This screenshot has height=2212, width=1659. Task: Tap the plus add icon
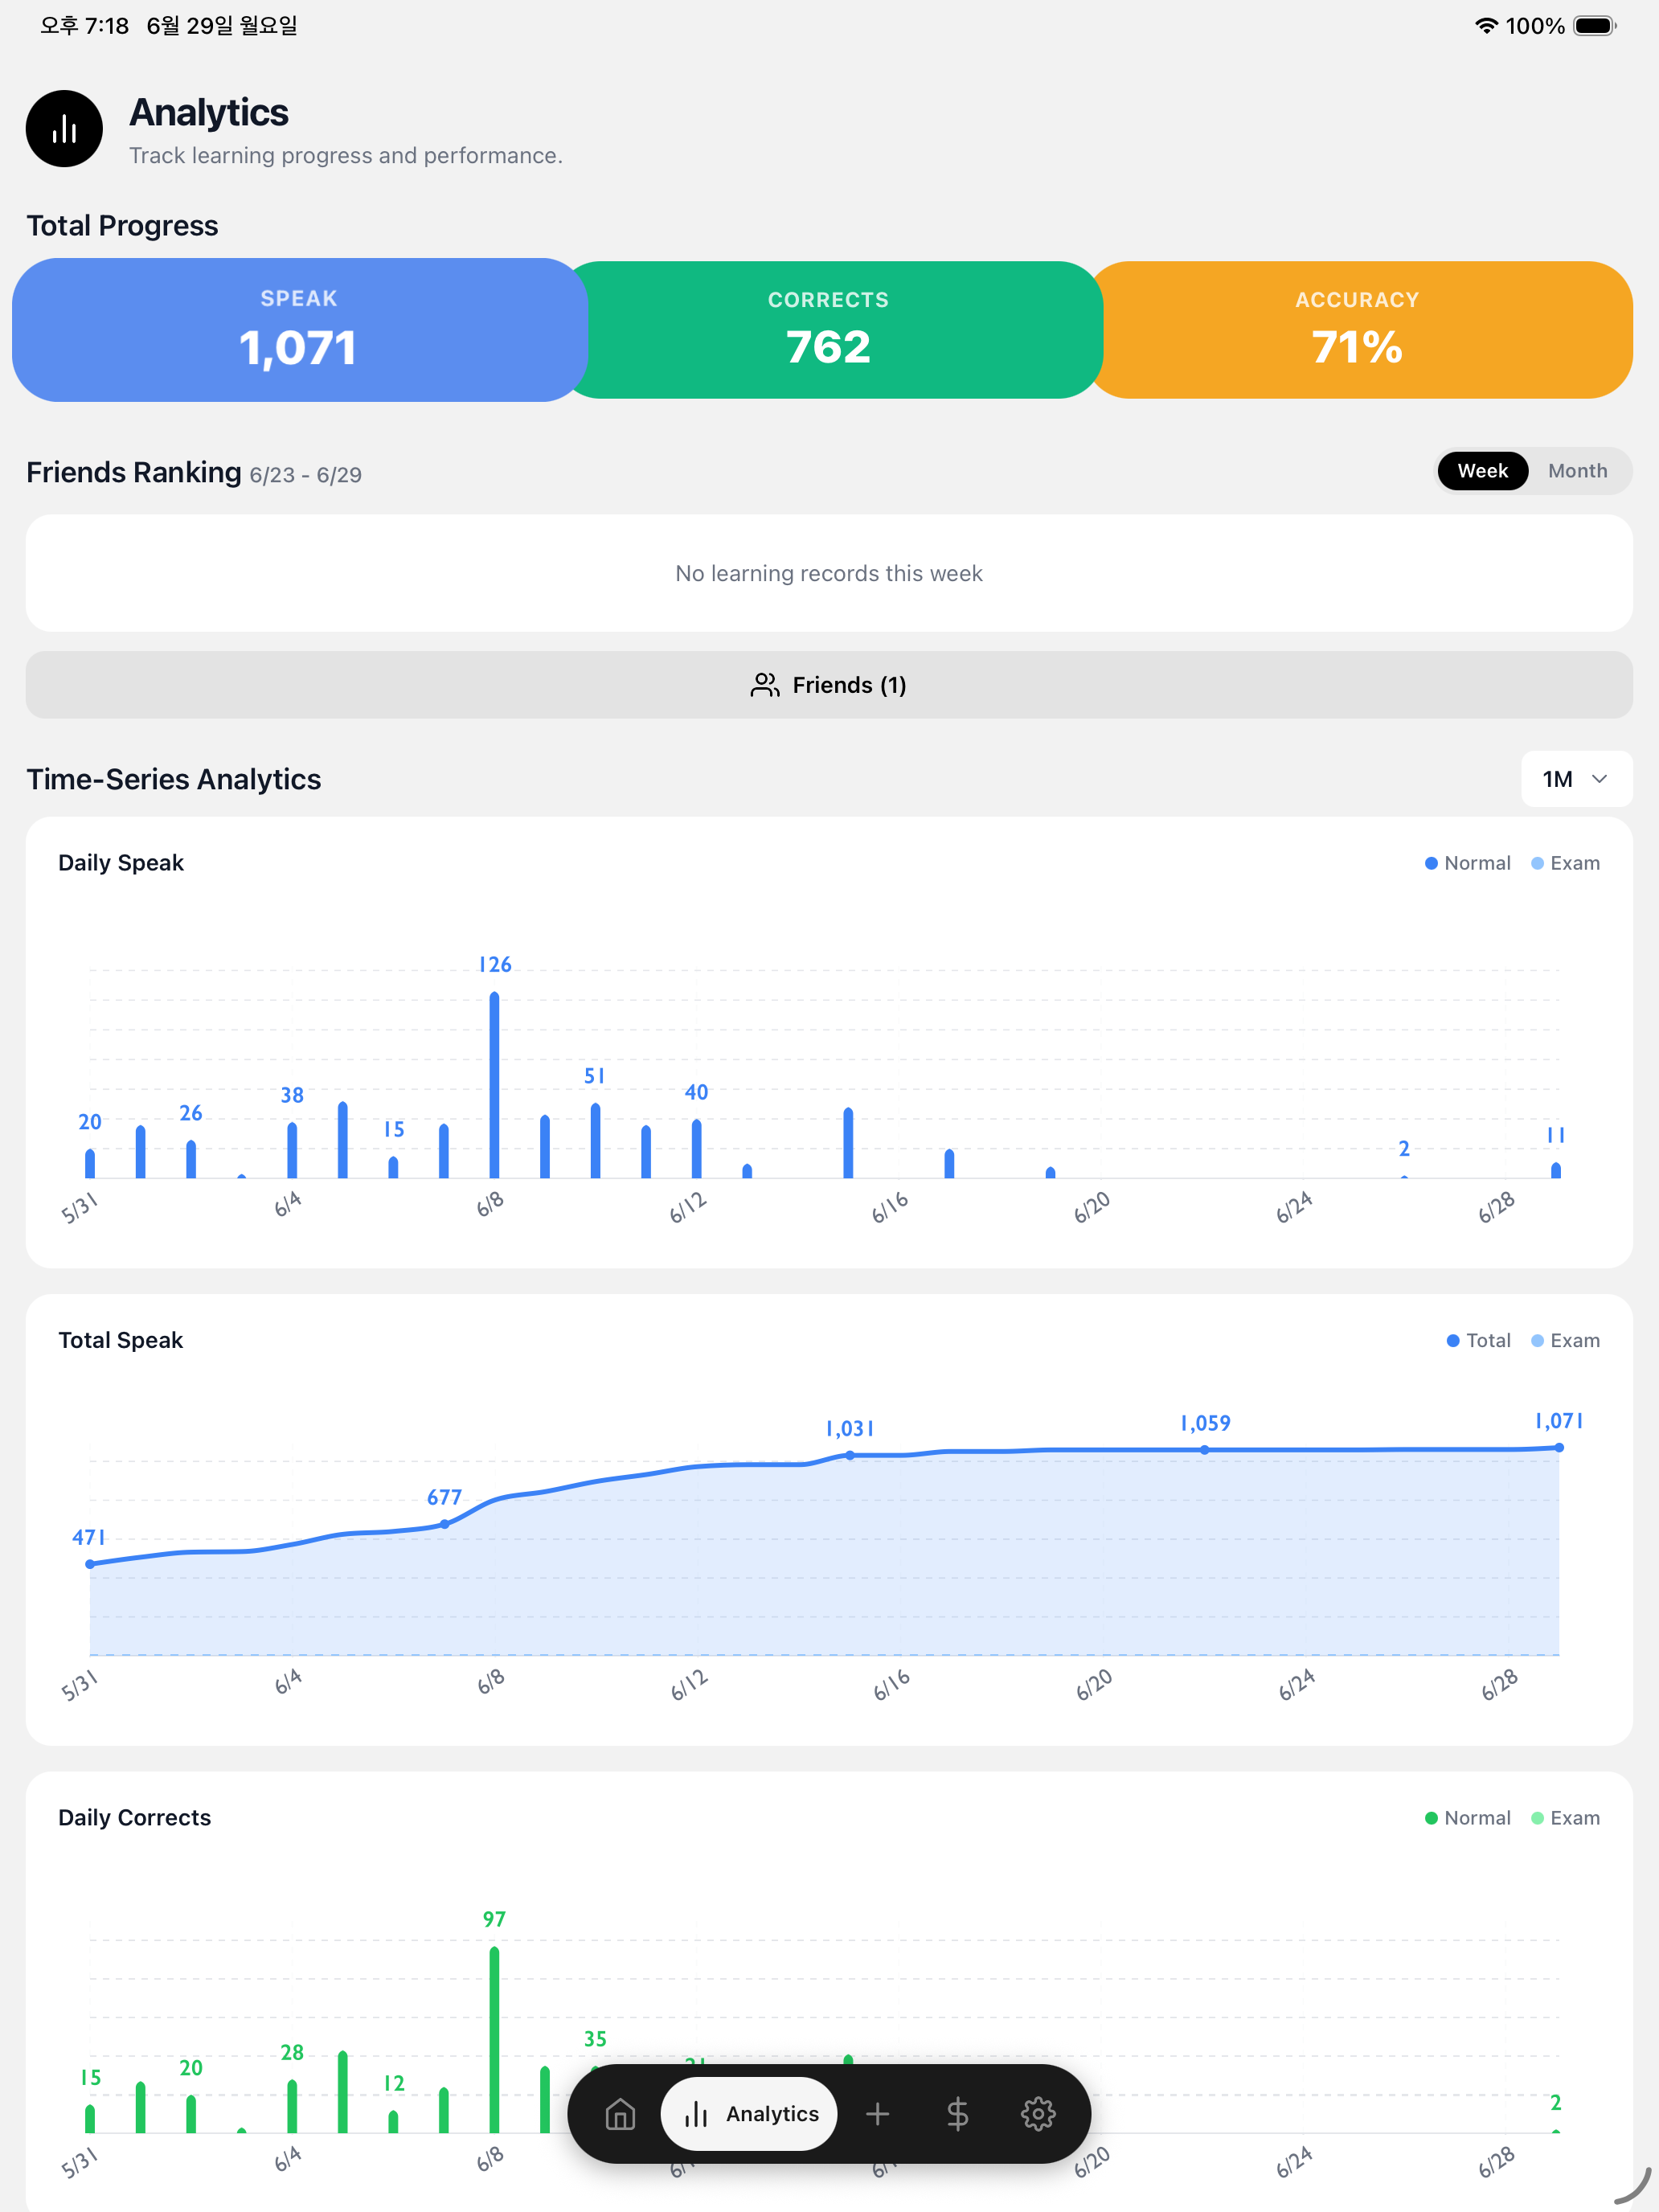click(877, 2113)
